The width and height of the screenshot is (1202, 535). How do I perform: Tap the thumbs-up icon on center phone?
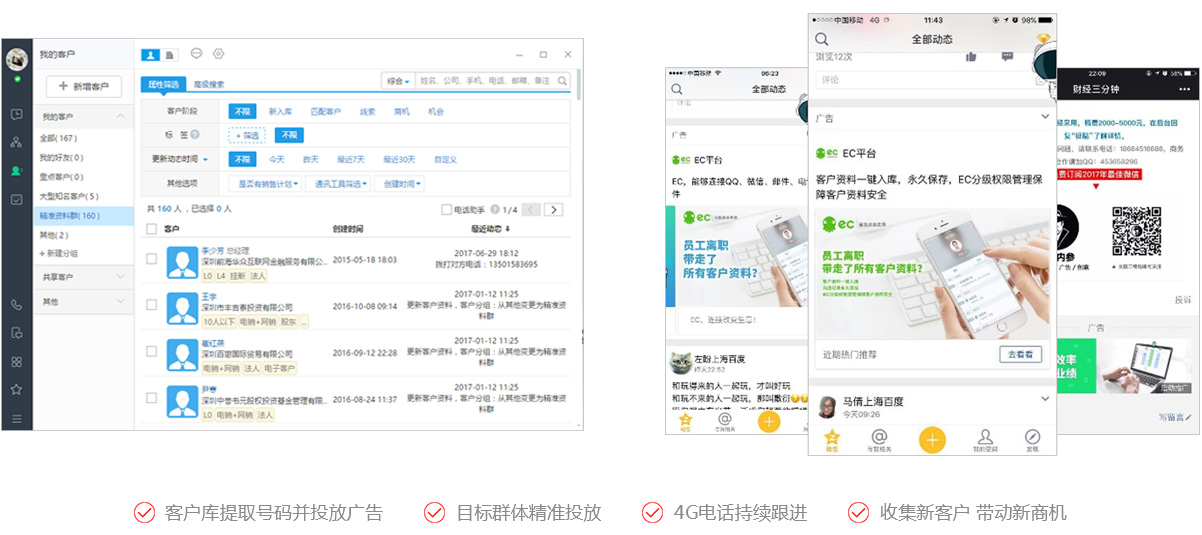(x=971, y=57)
